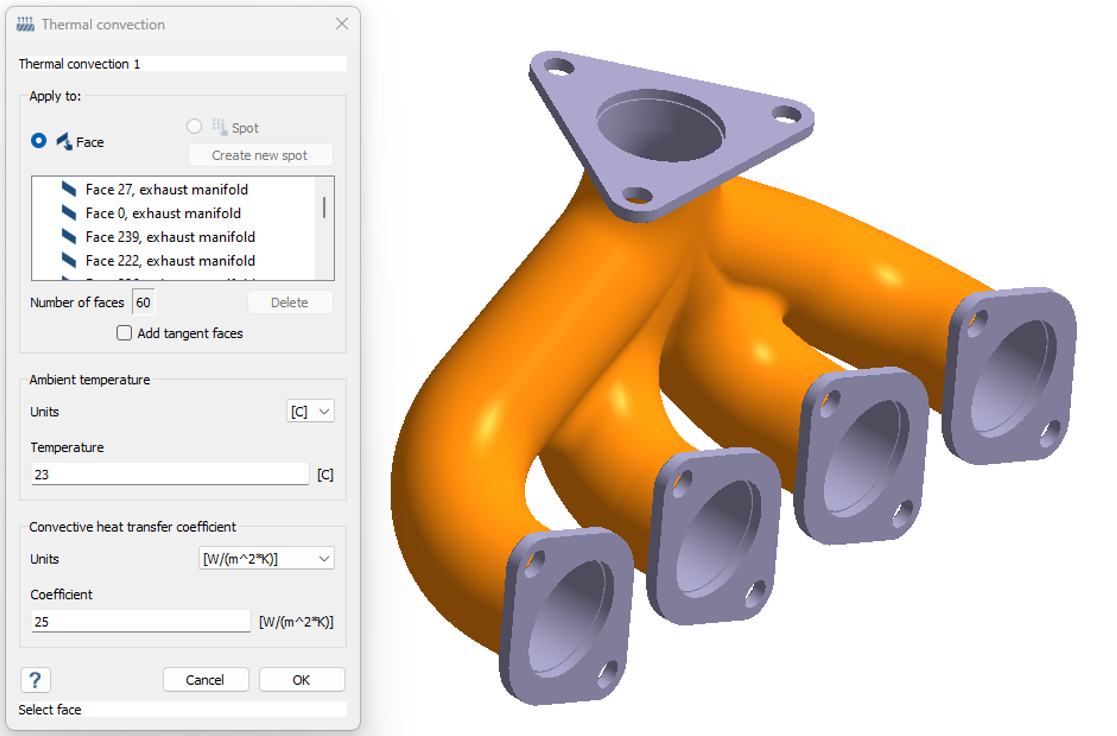
Task: Select Face 239, exhaust manifold in list
Action: (170, 237)
